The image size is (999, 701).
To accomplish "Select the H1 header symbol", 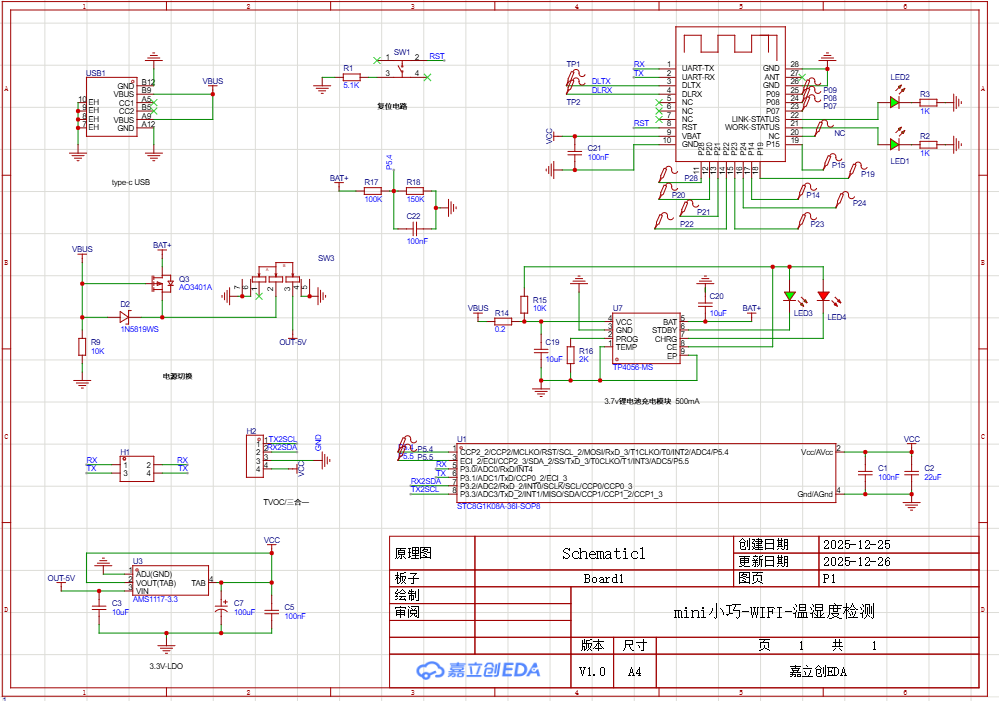I will pos(136,469).
